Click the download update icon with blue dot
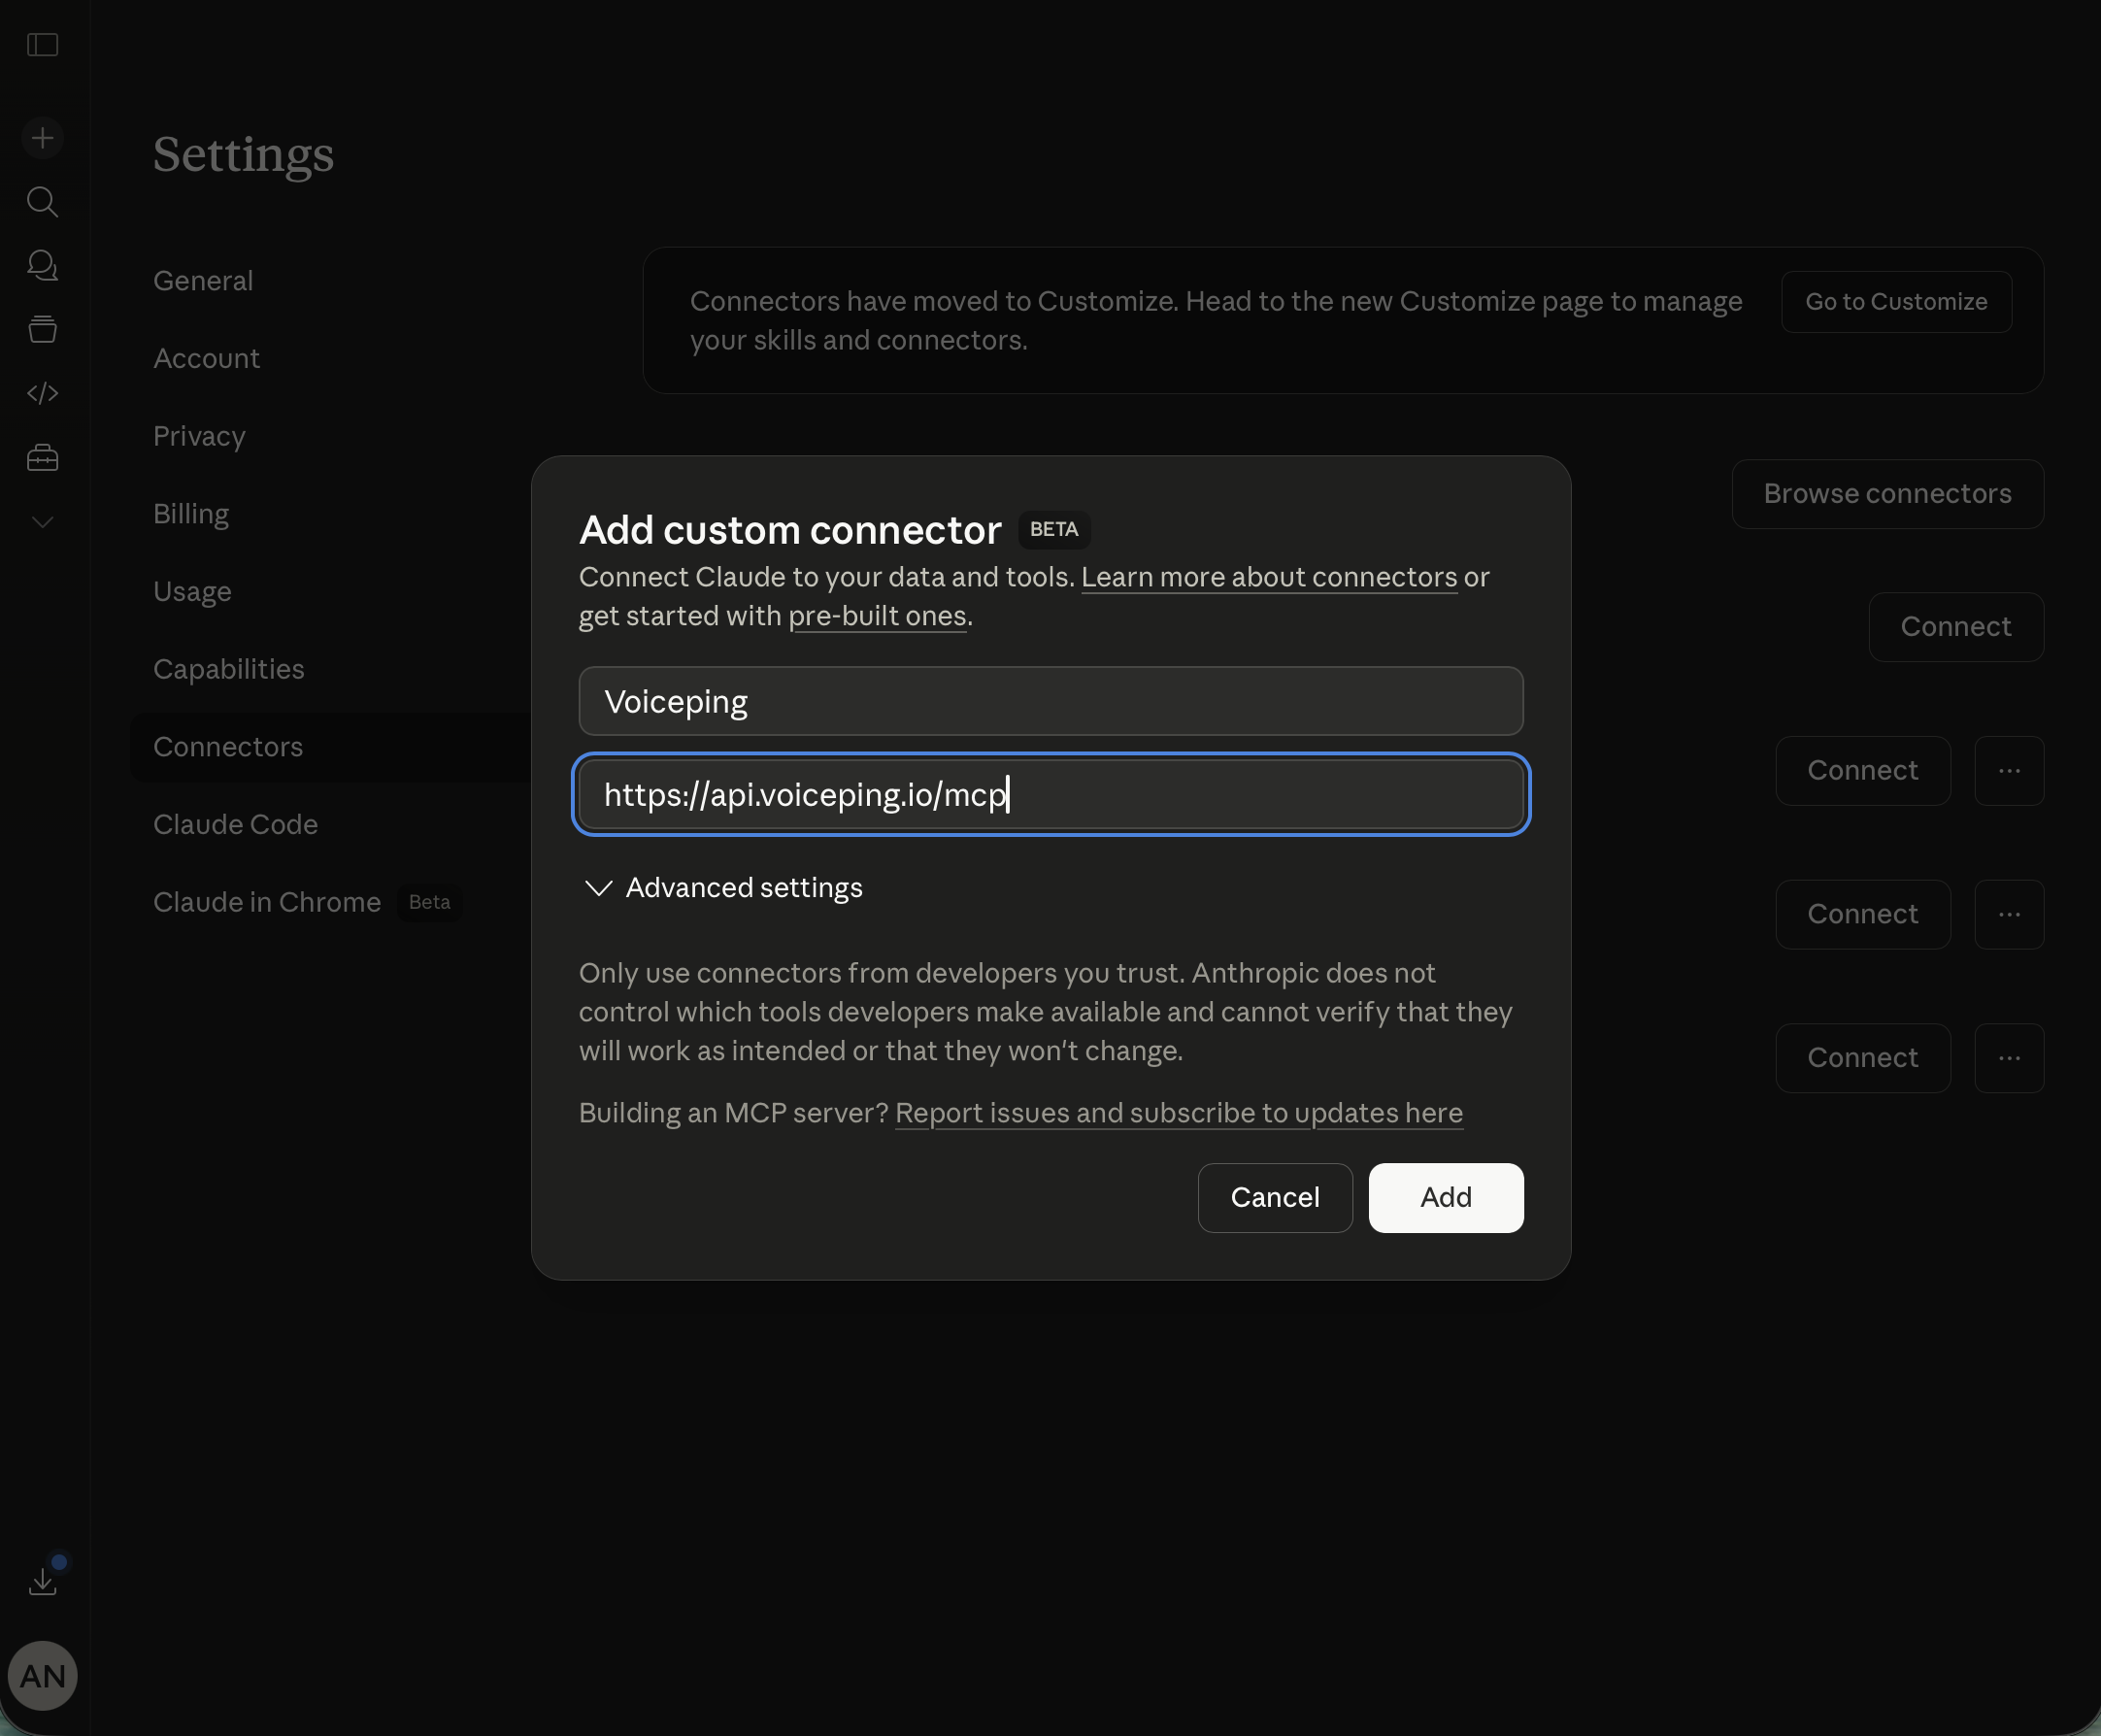Image resolution: width=2101 pixels, height=1736 pixels. point(43,1578)
